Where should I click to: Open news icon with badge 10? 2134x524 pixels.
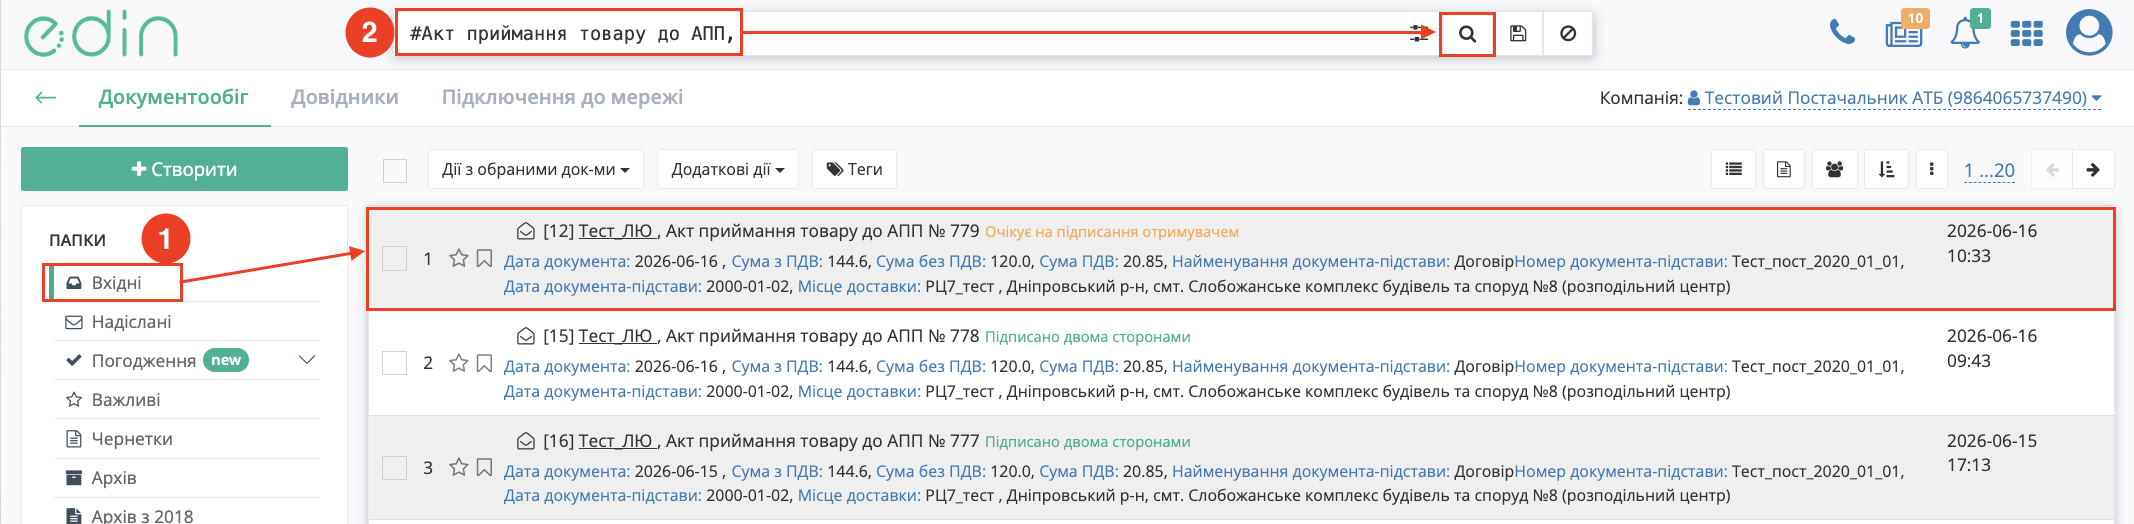coord(1904,33)
